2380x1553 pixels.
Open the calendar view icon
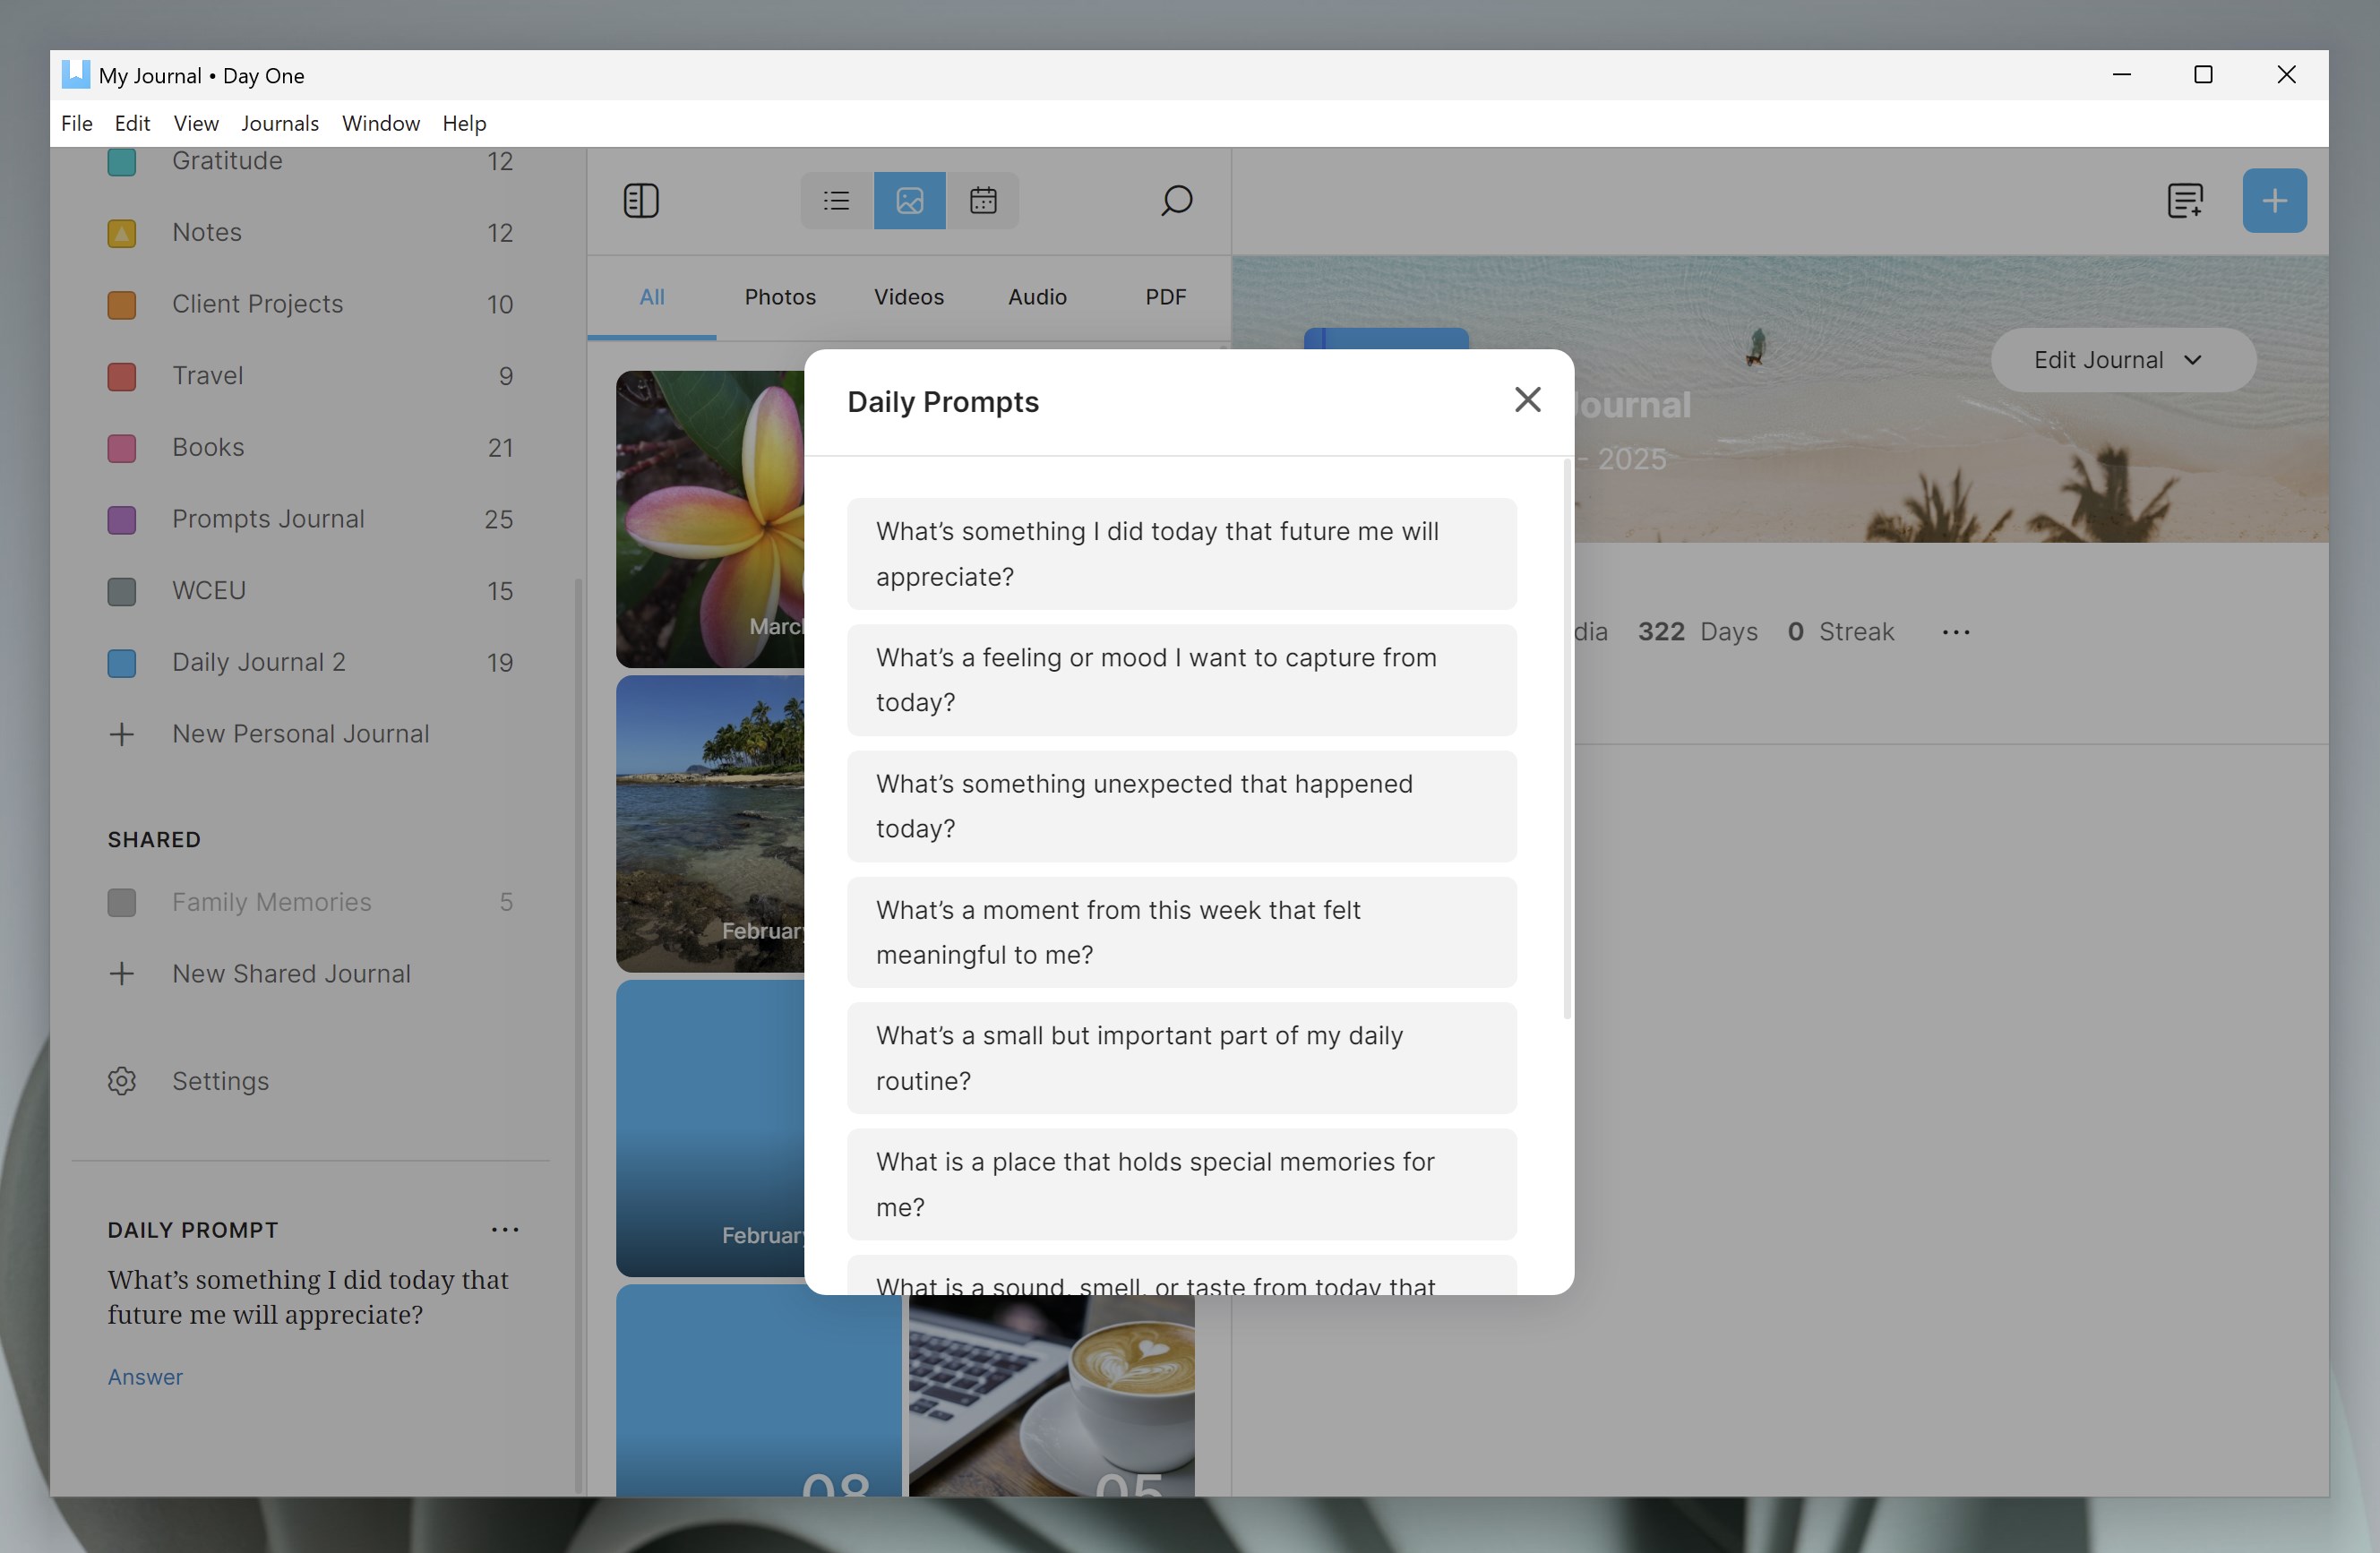(x=983, y=200)
